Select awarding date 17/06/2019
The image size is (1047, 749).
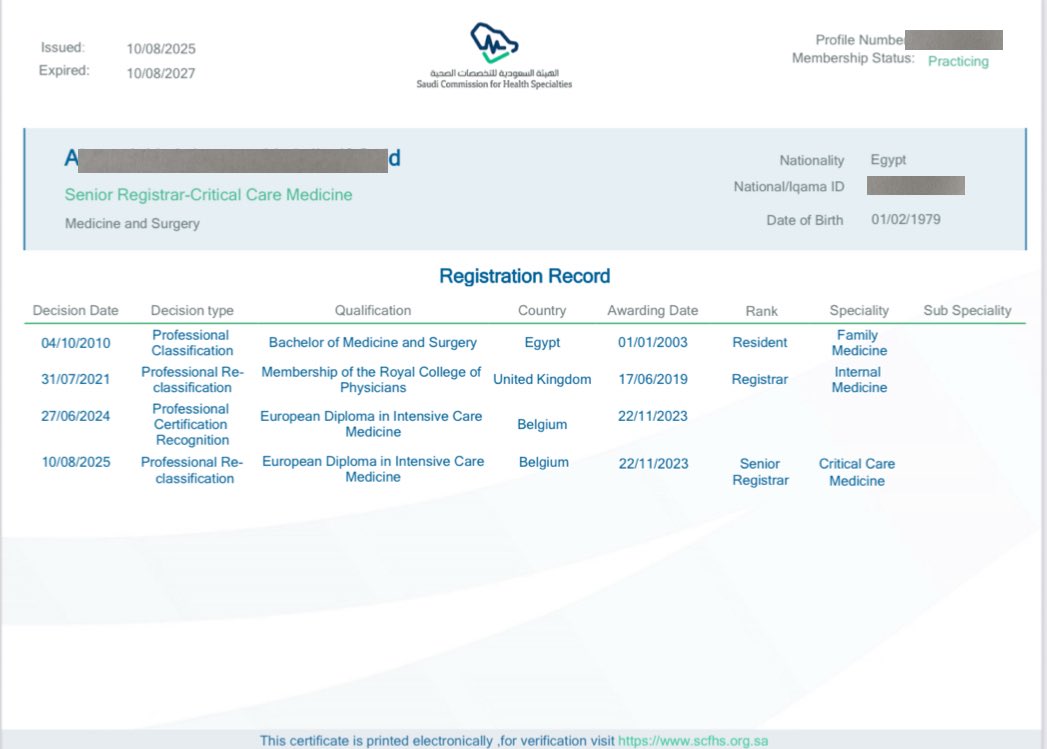pos(652,379)
